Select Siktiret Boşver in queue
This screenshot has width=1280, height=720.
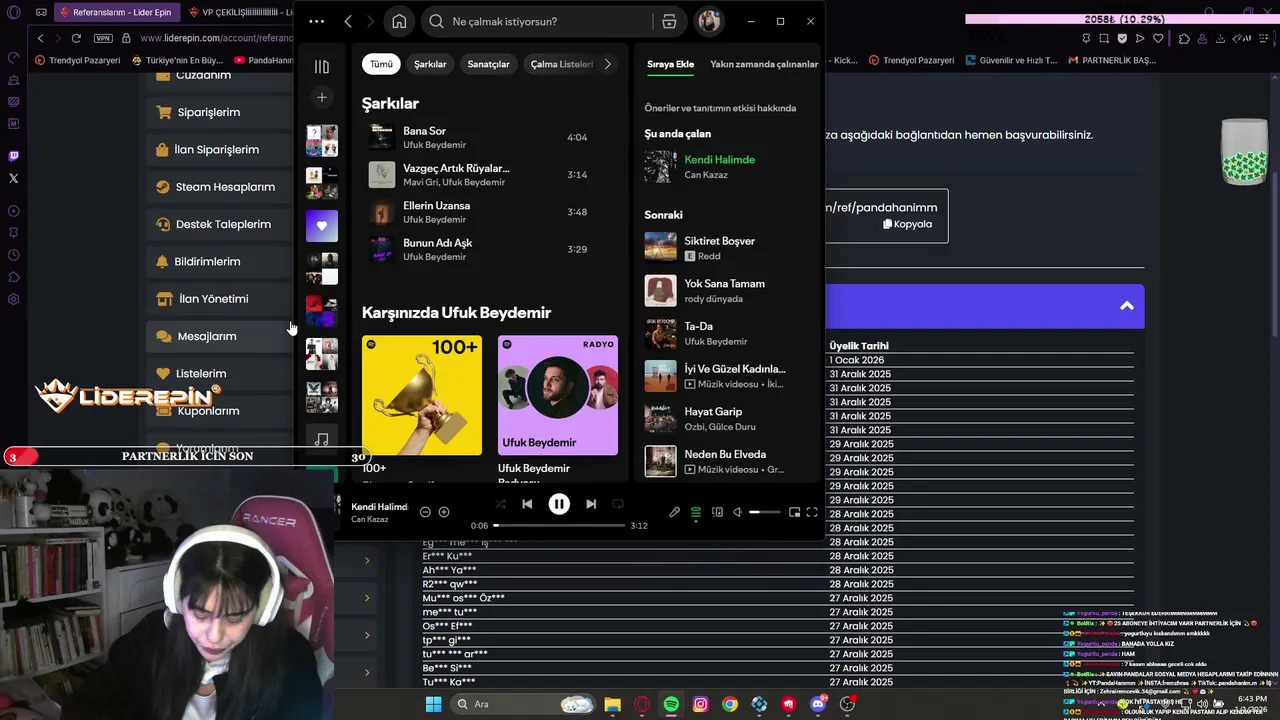click(x=728, y=248)
